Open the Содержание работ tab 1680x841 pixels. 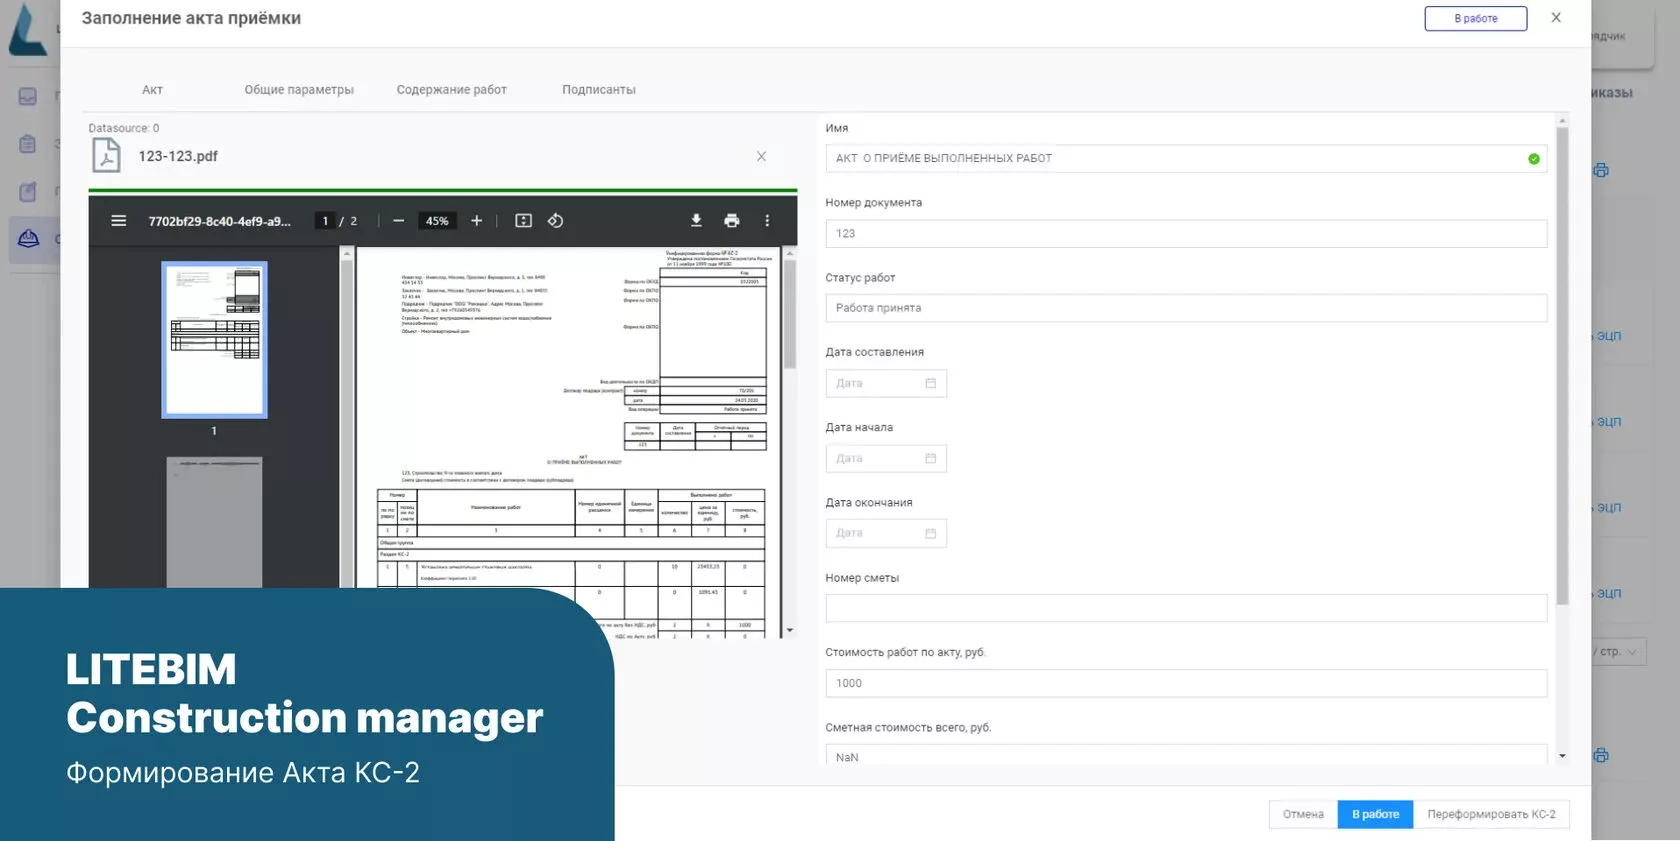point(451,90)
